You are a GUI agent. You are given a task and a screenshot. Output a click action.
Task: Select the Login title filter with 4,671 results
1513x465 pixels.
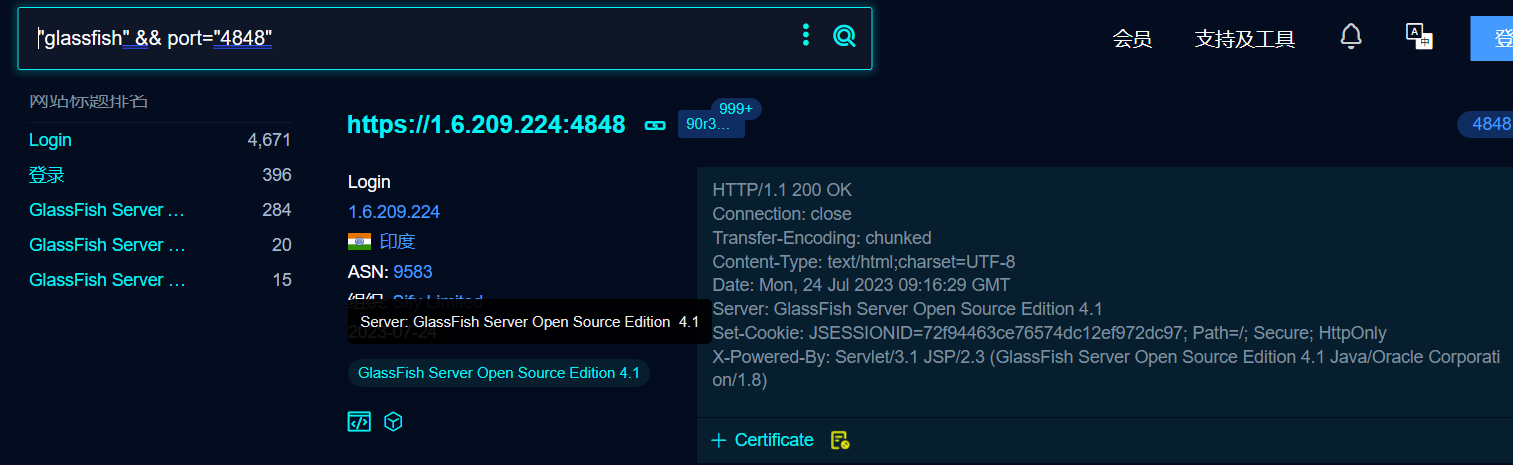(51, 140)
